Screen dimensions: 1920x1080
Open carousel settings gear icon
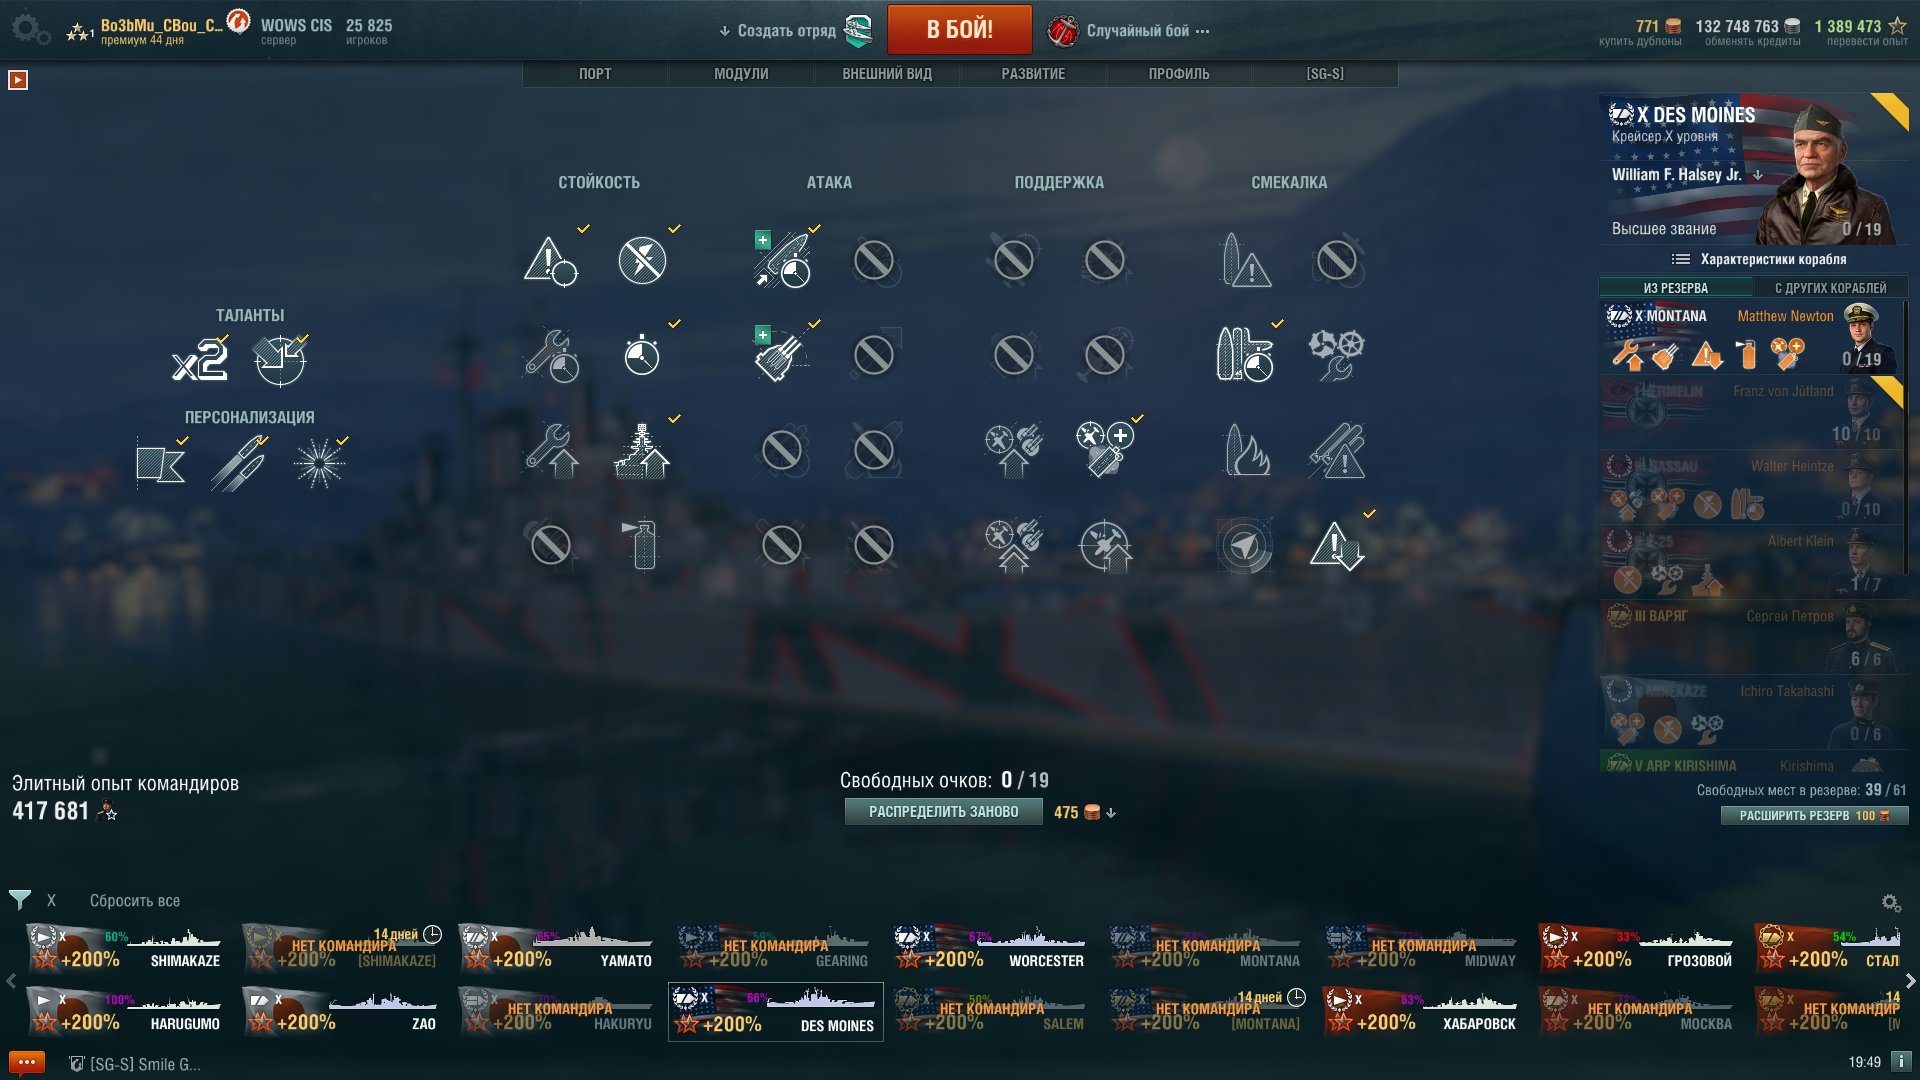(1891, 903)
